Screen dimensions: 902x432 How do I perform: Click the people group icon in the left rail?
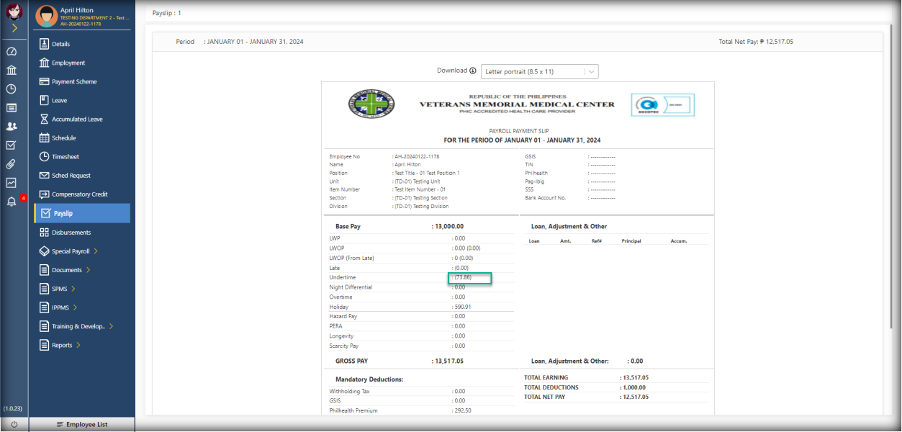(x=11, y=126)
